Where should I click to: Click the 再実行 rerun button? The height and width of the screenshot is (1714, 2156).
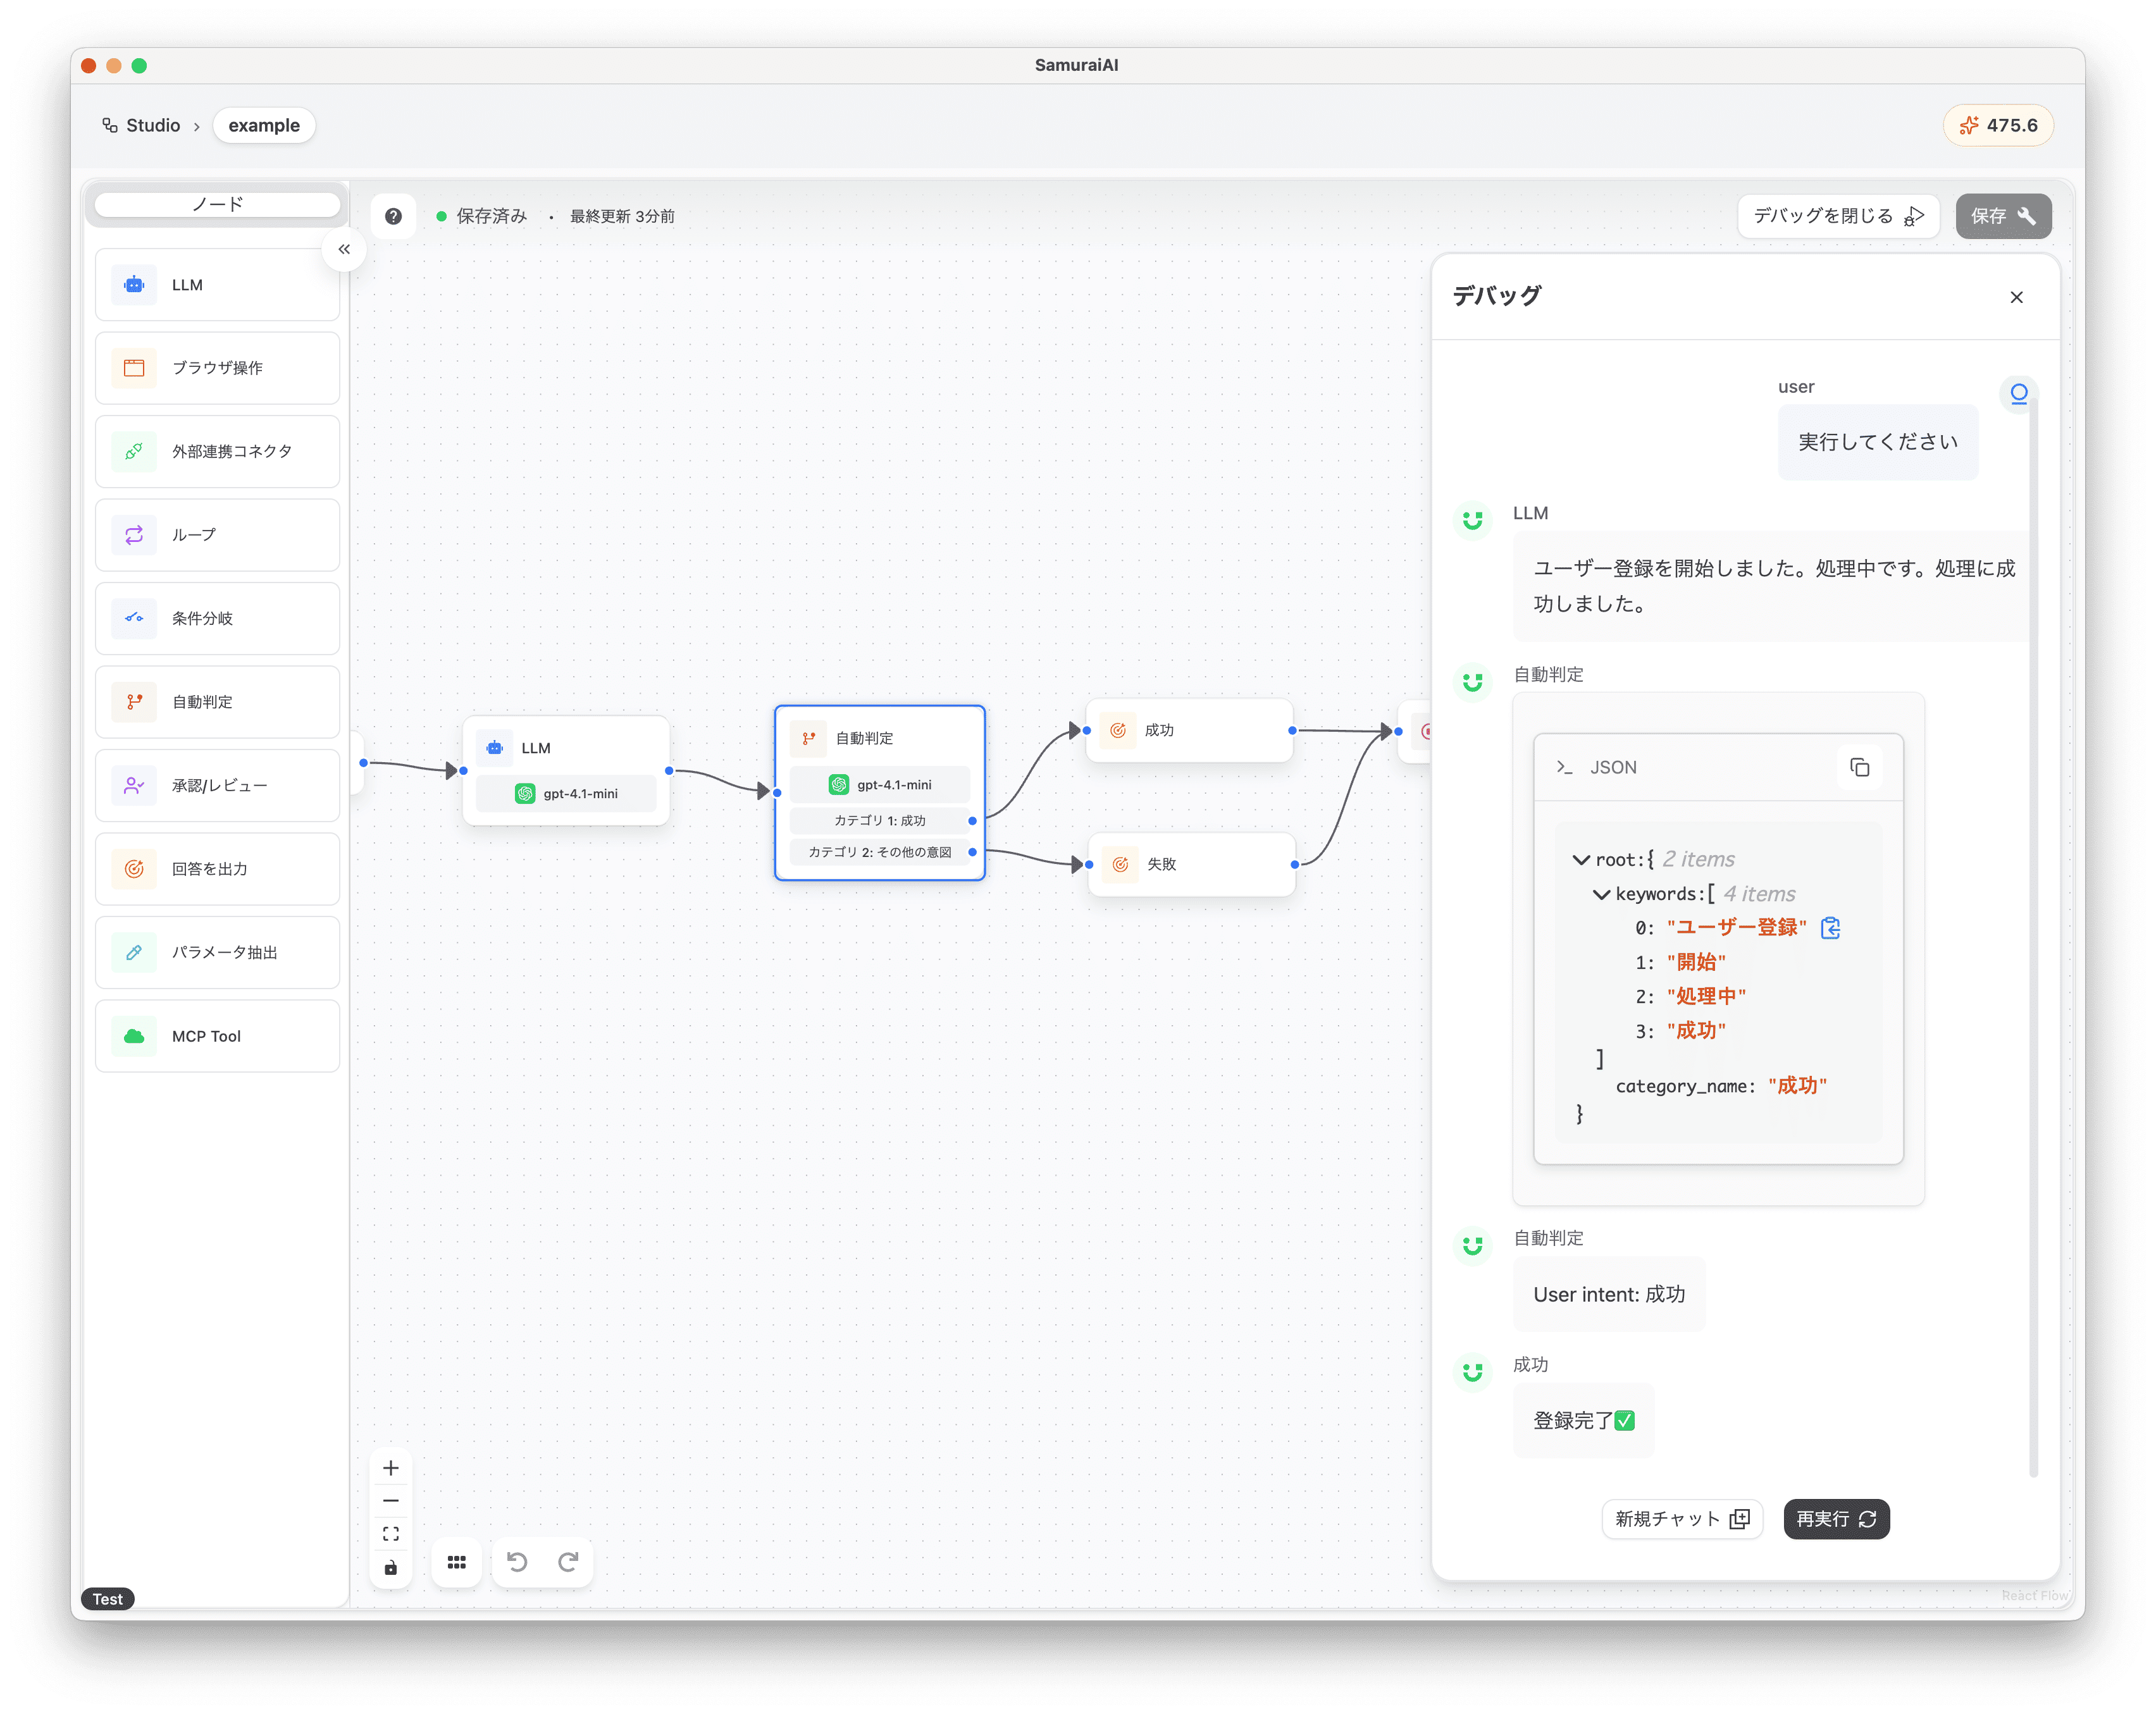[1836, 1518]
